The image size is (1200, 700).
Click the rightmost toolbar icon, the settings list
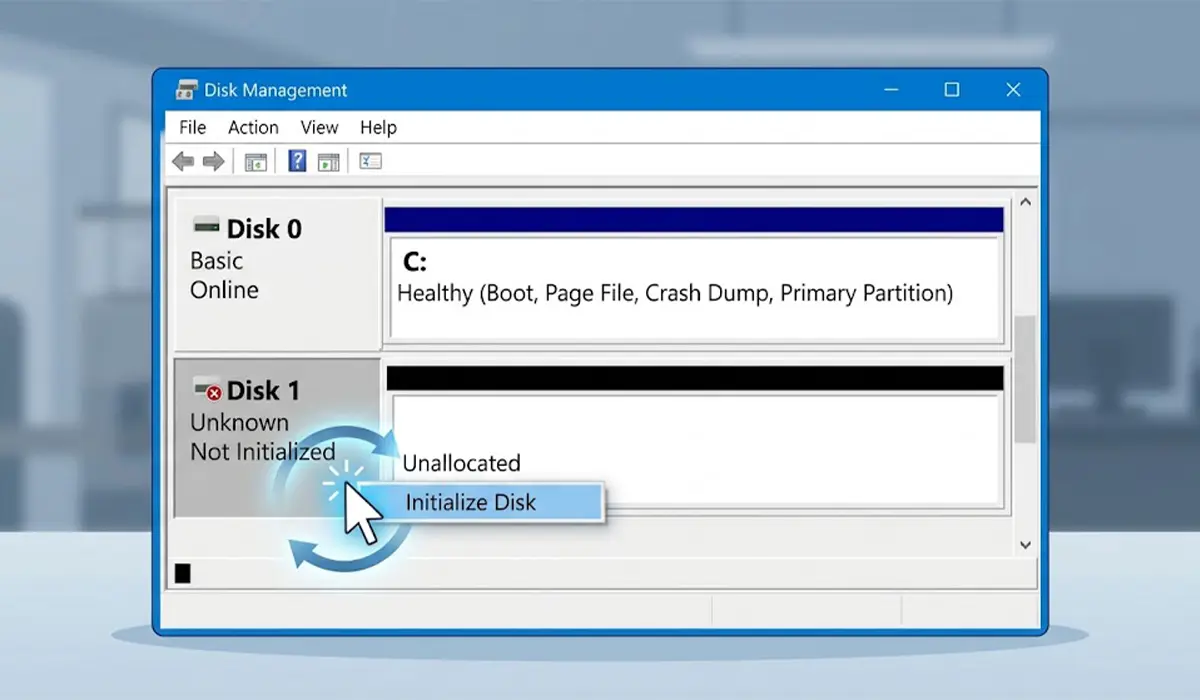(x=371, y=161)
